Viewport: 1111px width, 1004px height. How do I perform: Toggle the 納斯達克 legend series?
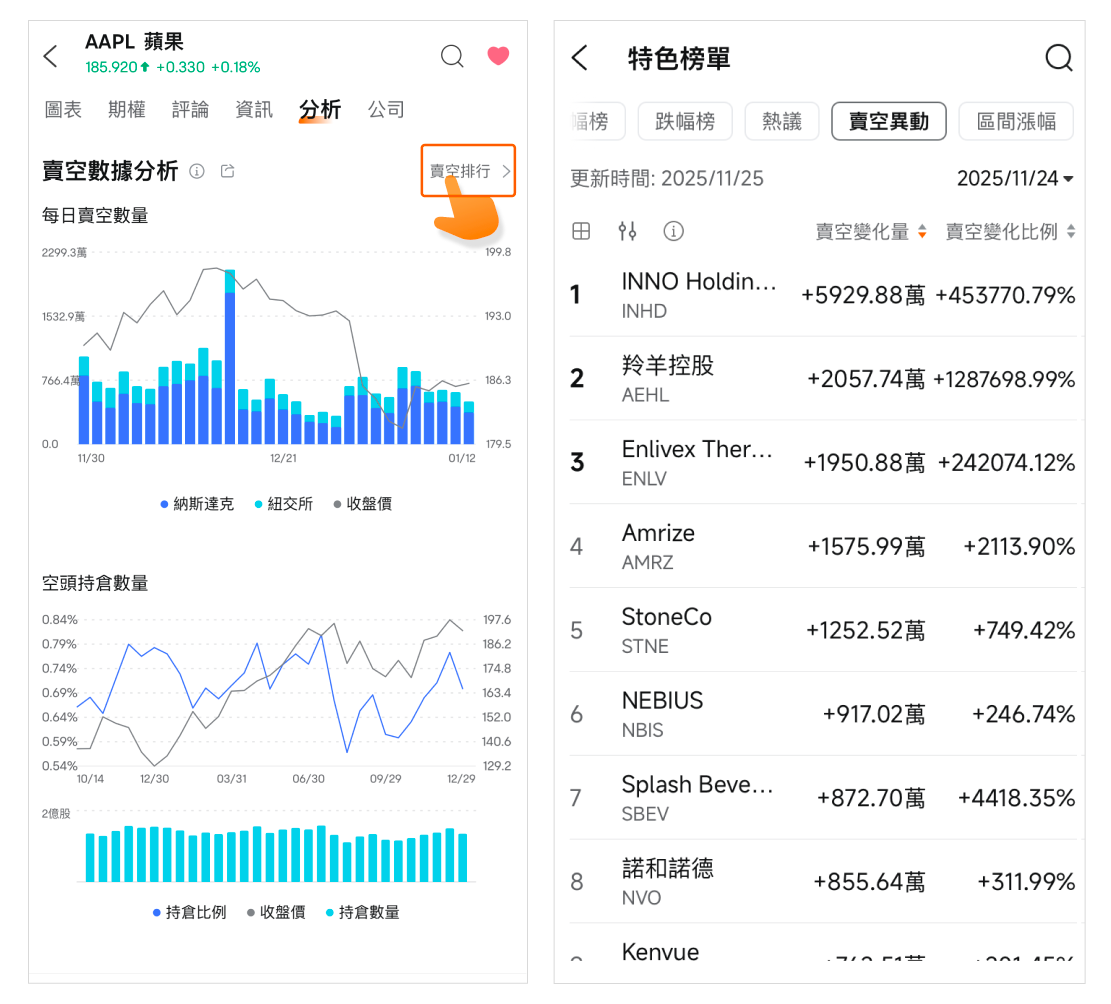(x=196, y=504)
